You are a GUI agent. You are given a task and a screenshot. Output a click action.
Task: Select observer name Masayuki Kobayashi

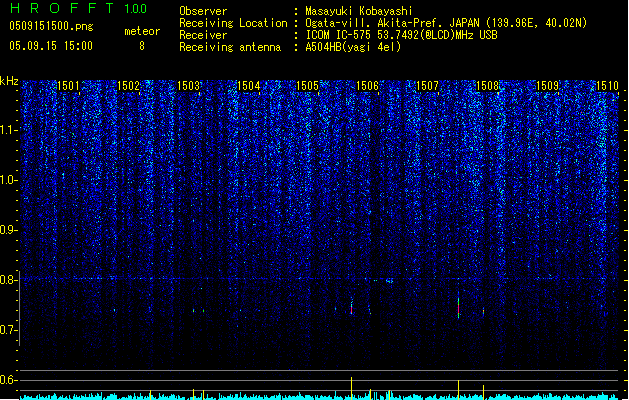(x=358, y=11)
